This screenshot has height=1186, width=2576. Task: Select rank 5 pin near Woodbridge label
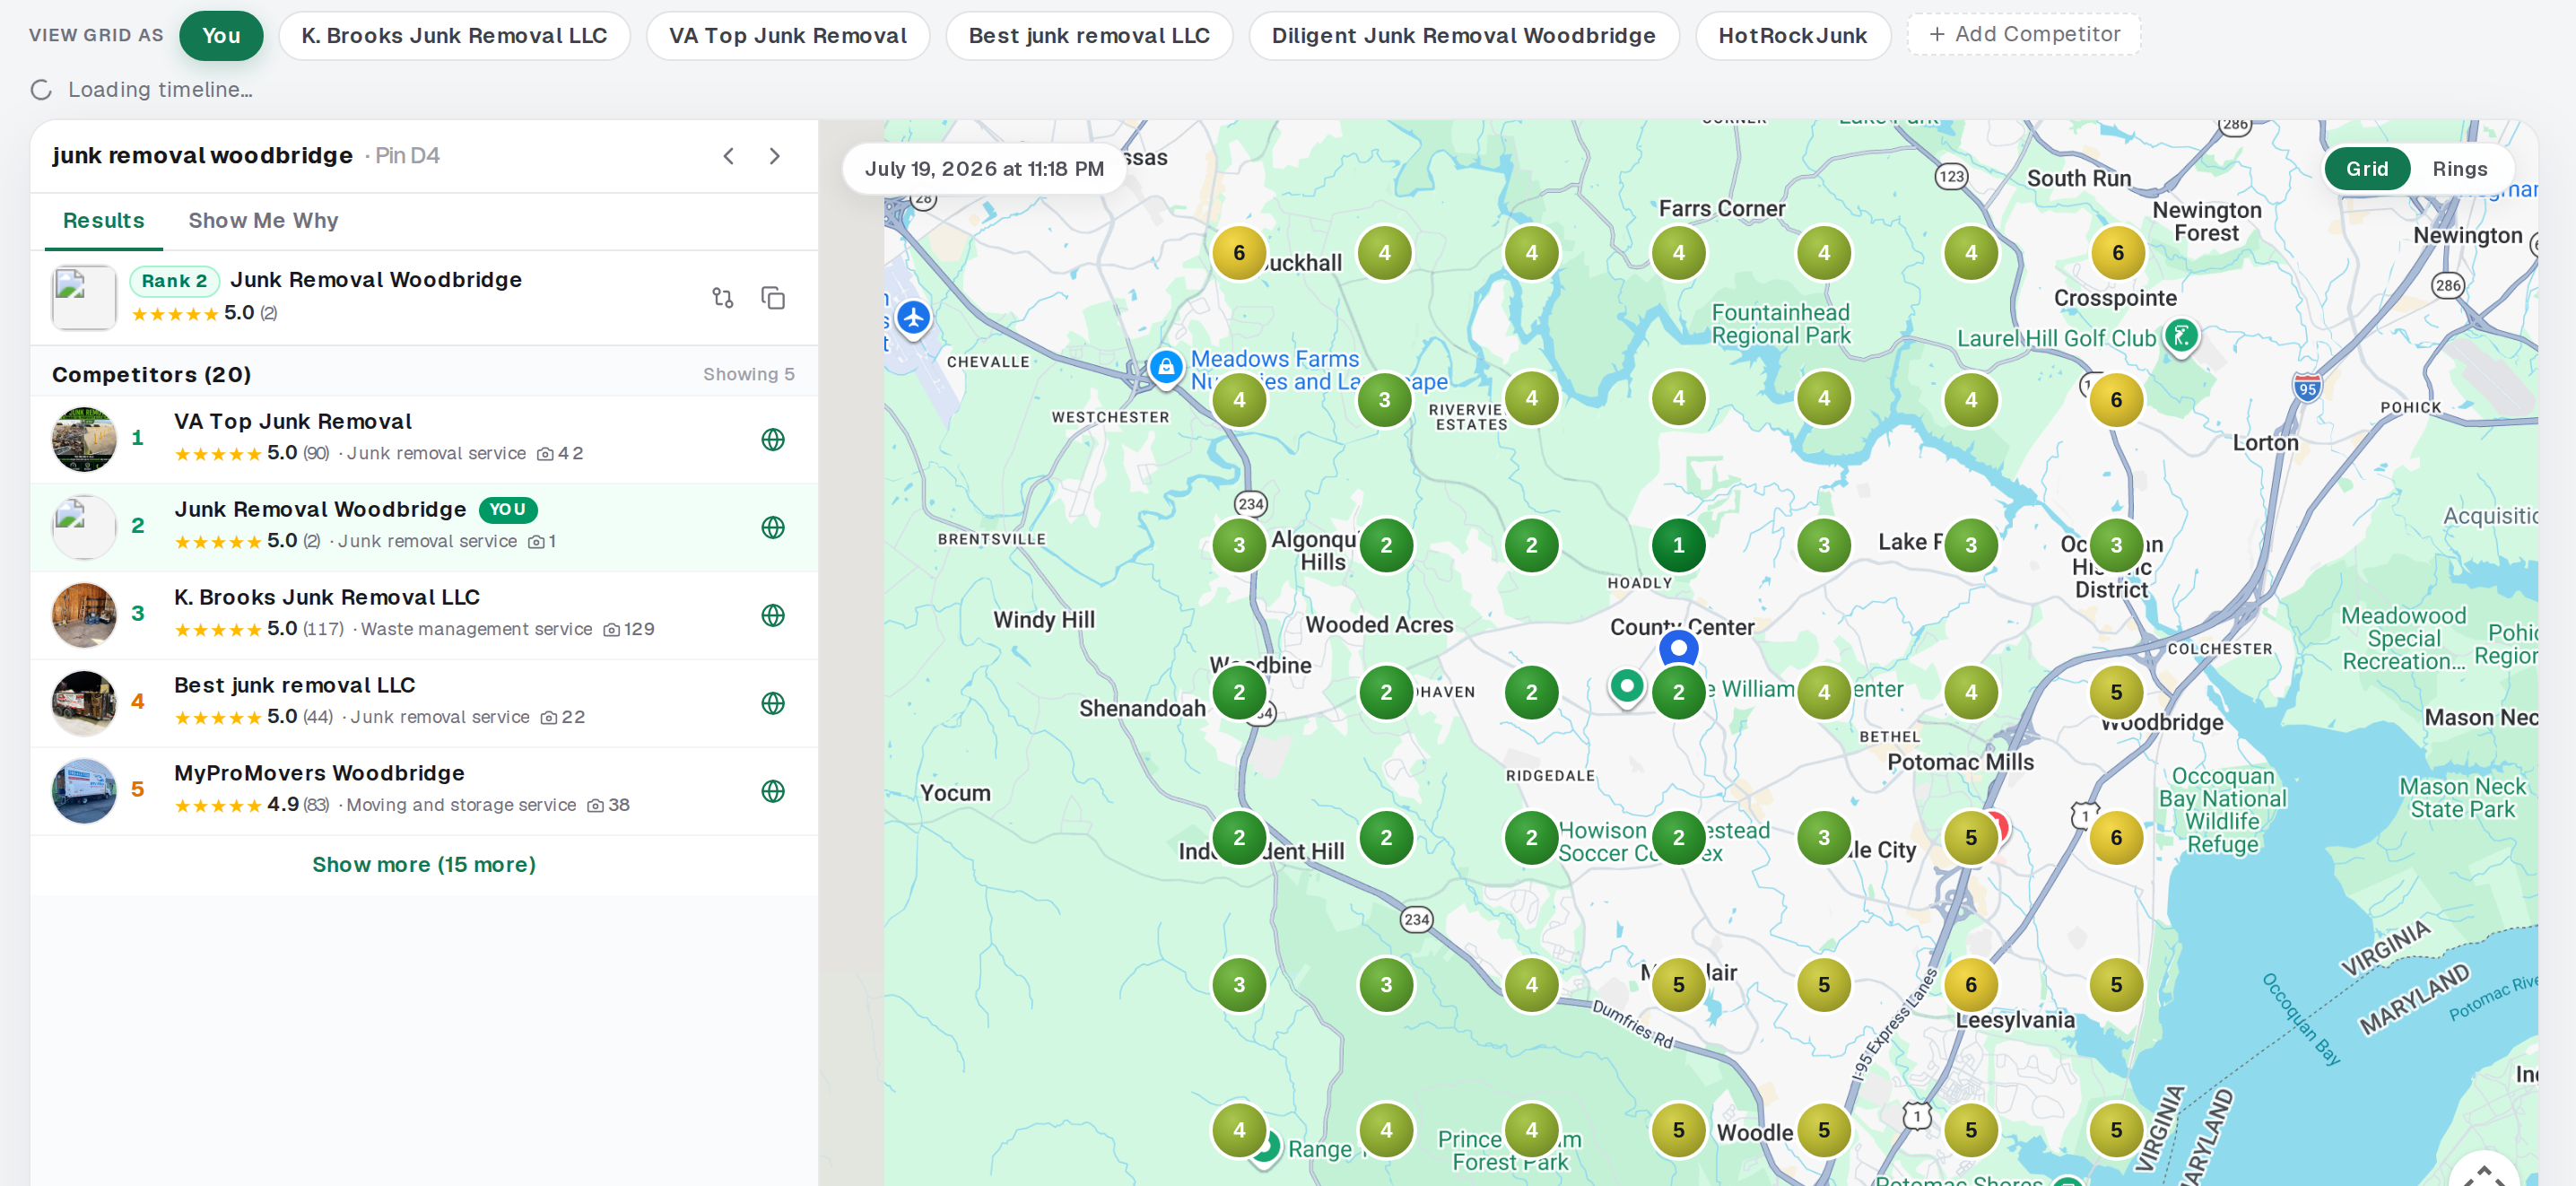click(2116, 692)
